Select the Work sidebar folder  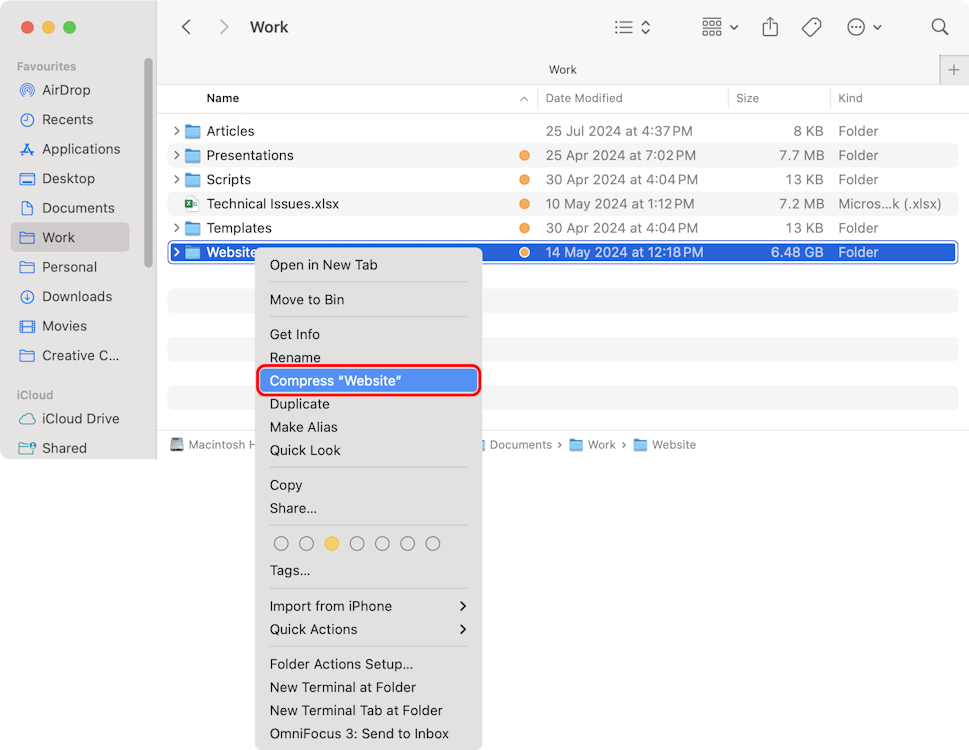pyautogui.click(x=69, y=237)
